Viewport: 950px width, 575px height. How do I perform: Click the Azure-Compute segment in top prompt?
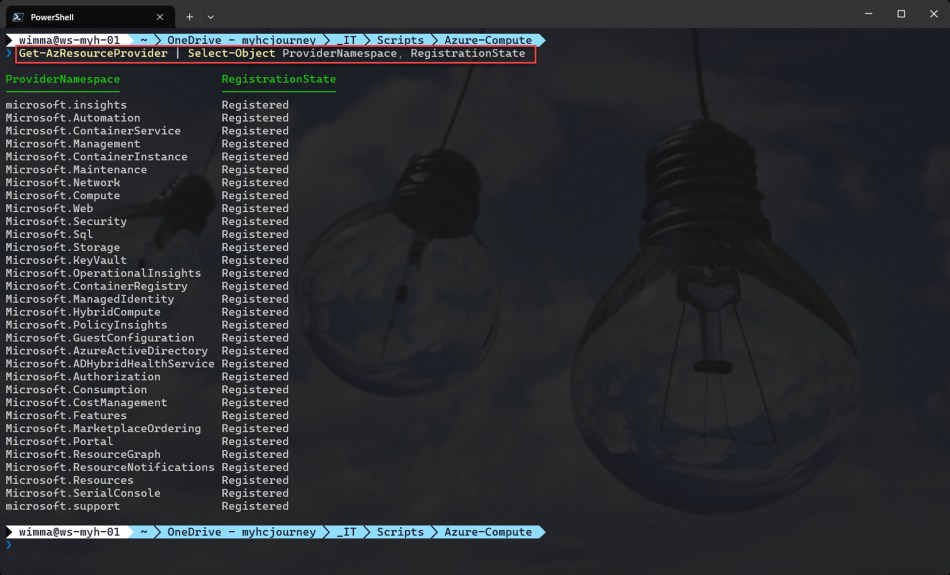click(487, 40)
